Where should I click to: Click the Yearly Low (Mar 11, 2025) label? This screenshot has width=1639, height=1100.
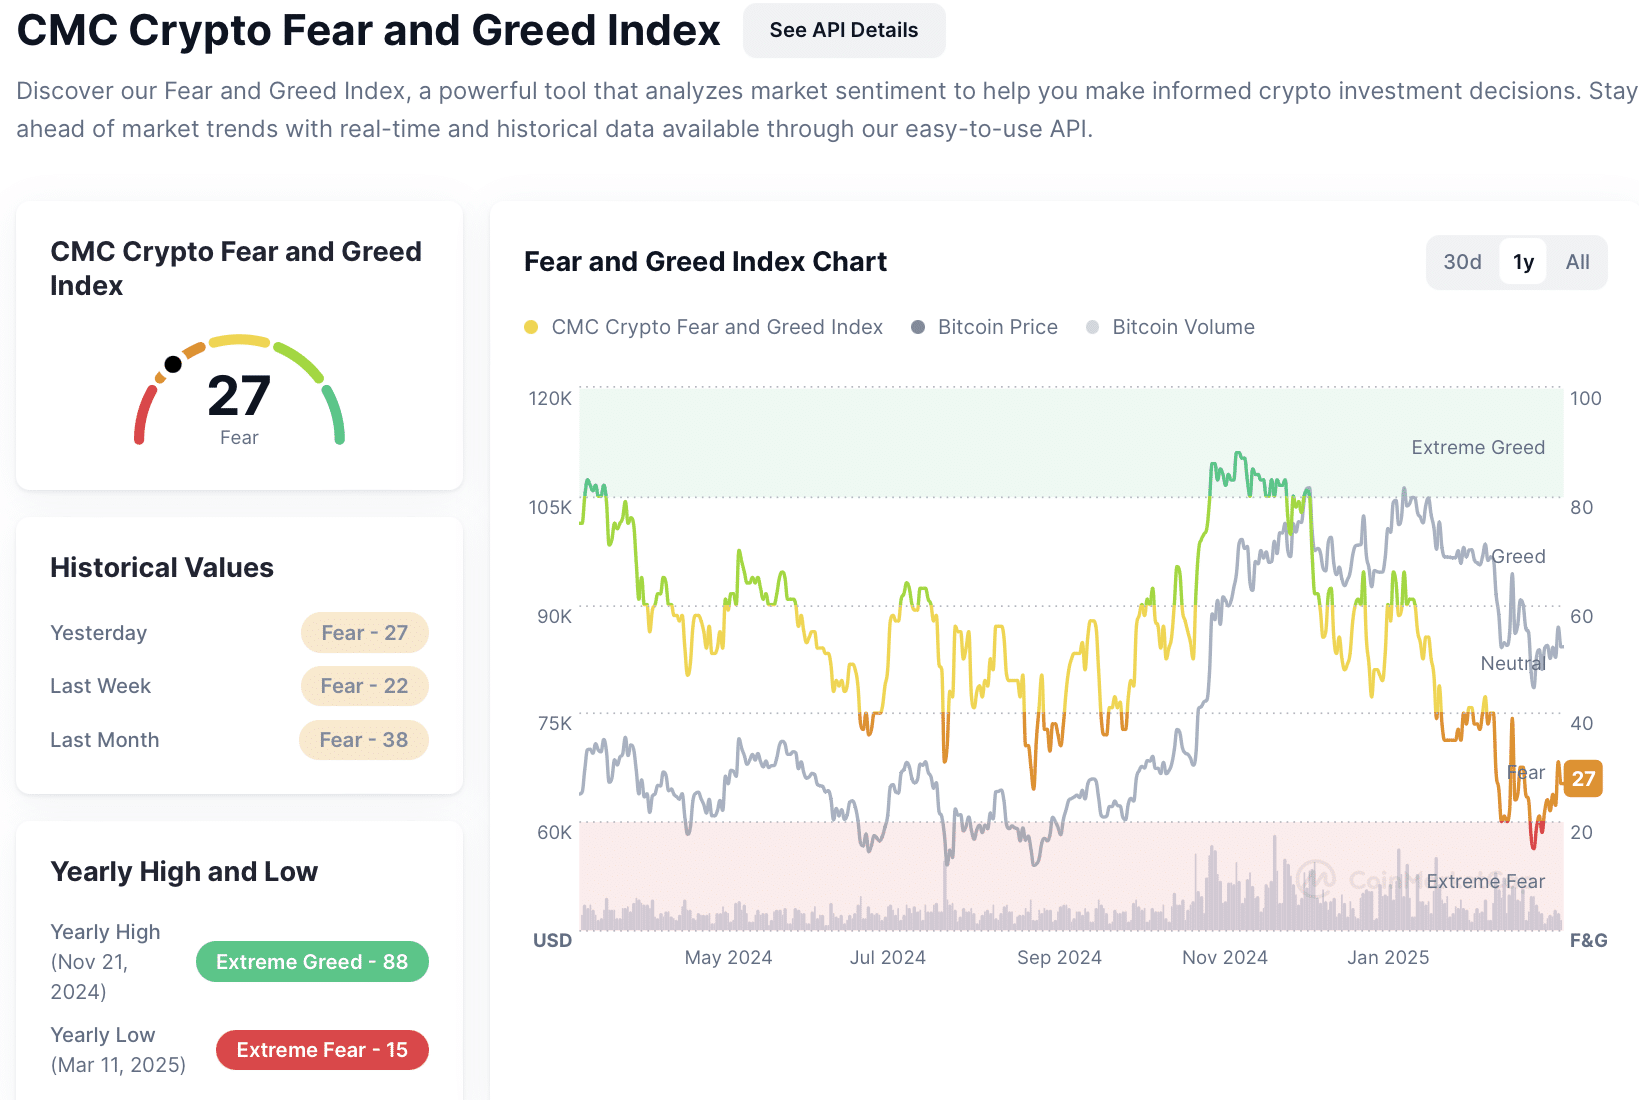(x=118, y=1050)
